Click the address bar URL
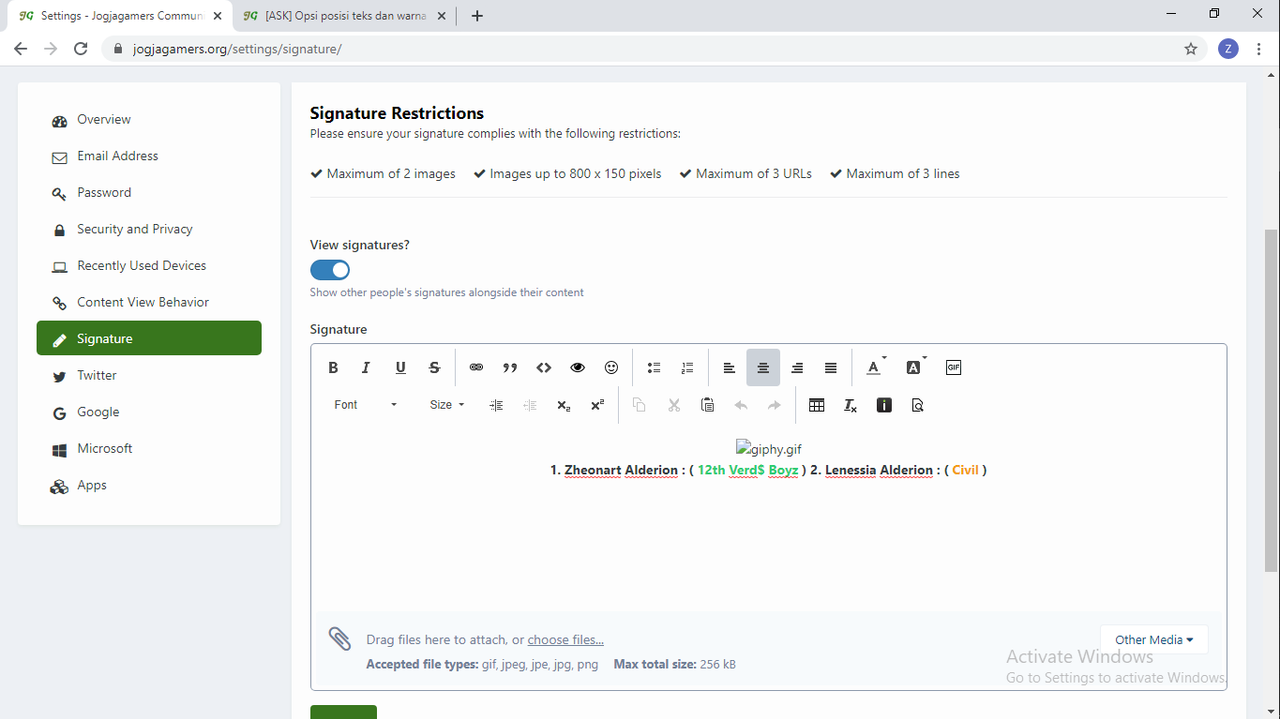1280x719 pixels. point(237,48)
